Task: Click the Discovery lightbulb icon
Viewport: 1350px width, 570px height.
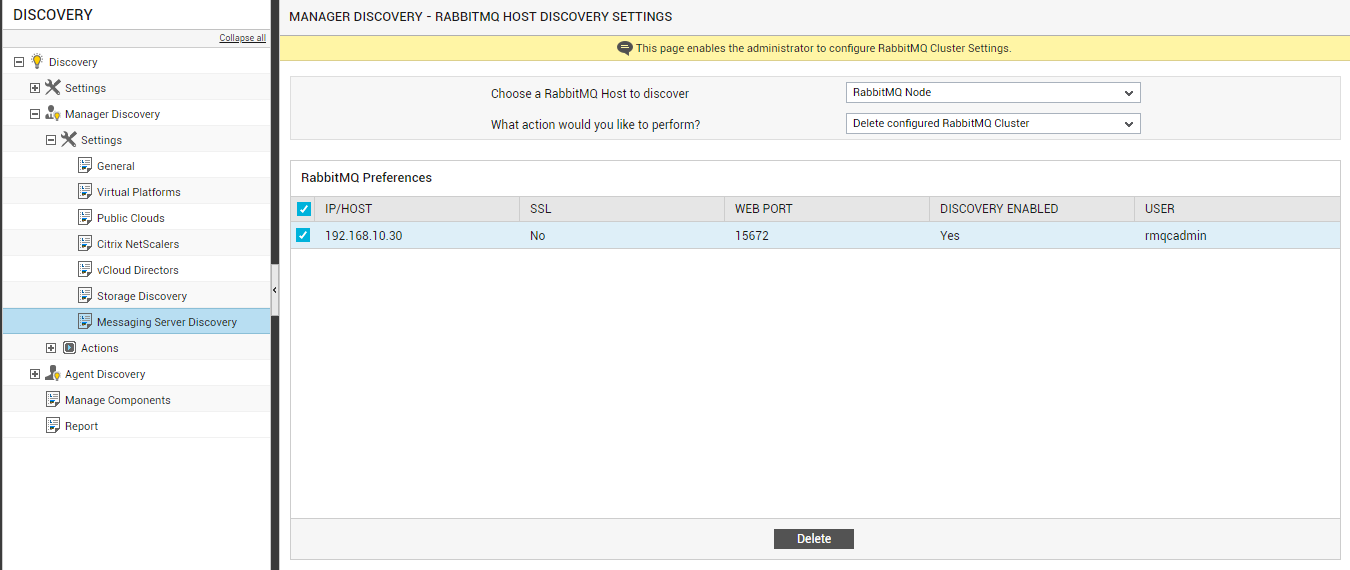Action: pyautogui.click(x=37, y=61)
